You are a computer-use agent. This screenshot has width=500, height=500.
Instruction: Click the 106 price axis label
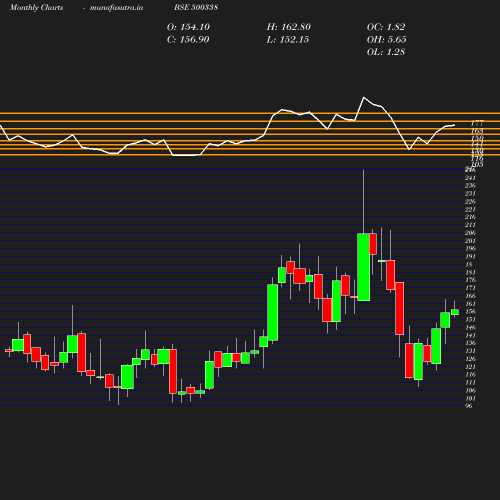pyautogui.click(x=470, y=391)
